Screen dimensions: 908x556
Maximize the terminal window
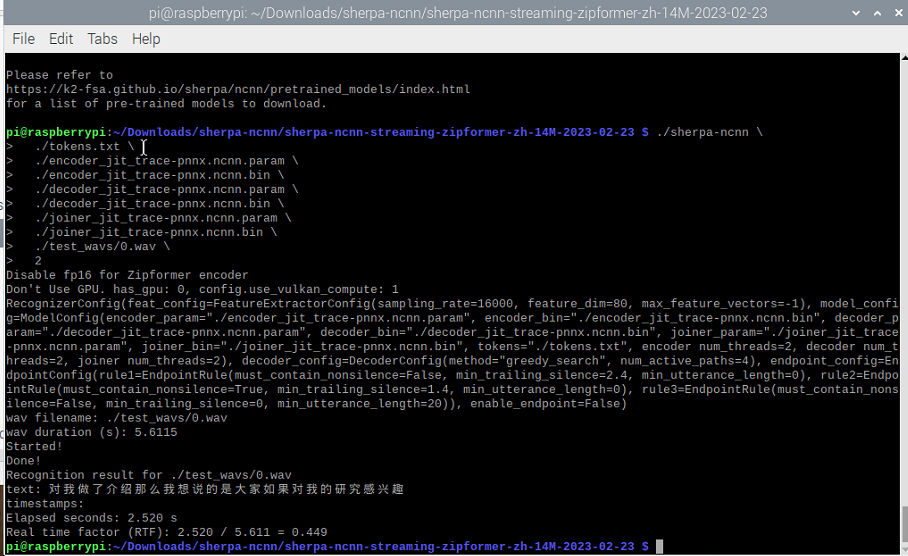[877, 13]
